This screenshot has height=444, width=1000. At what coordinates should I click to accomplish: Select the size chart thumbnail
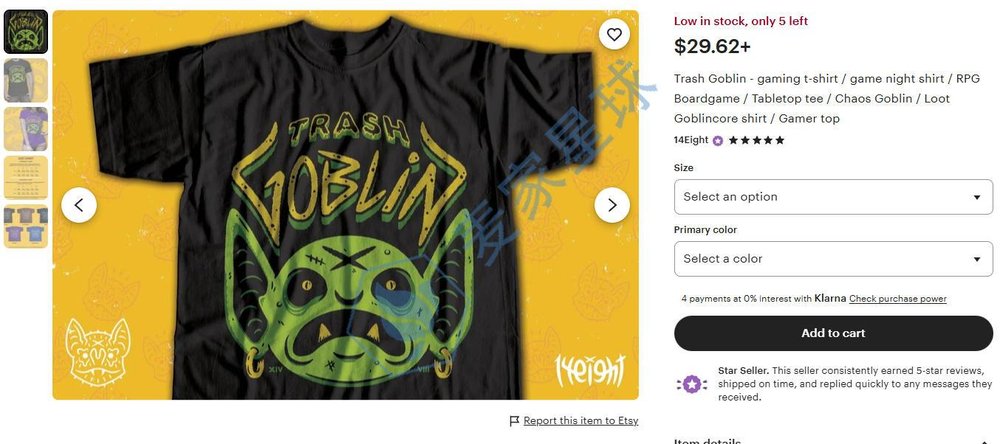26,177
